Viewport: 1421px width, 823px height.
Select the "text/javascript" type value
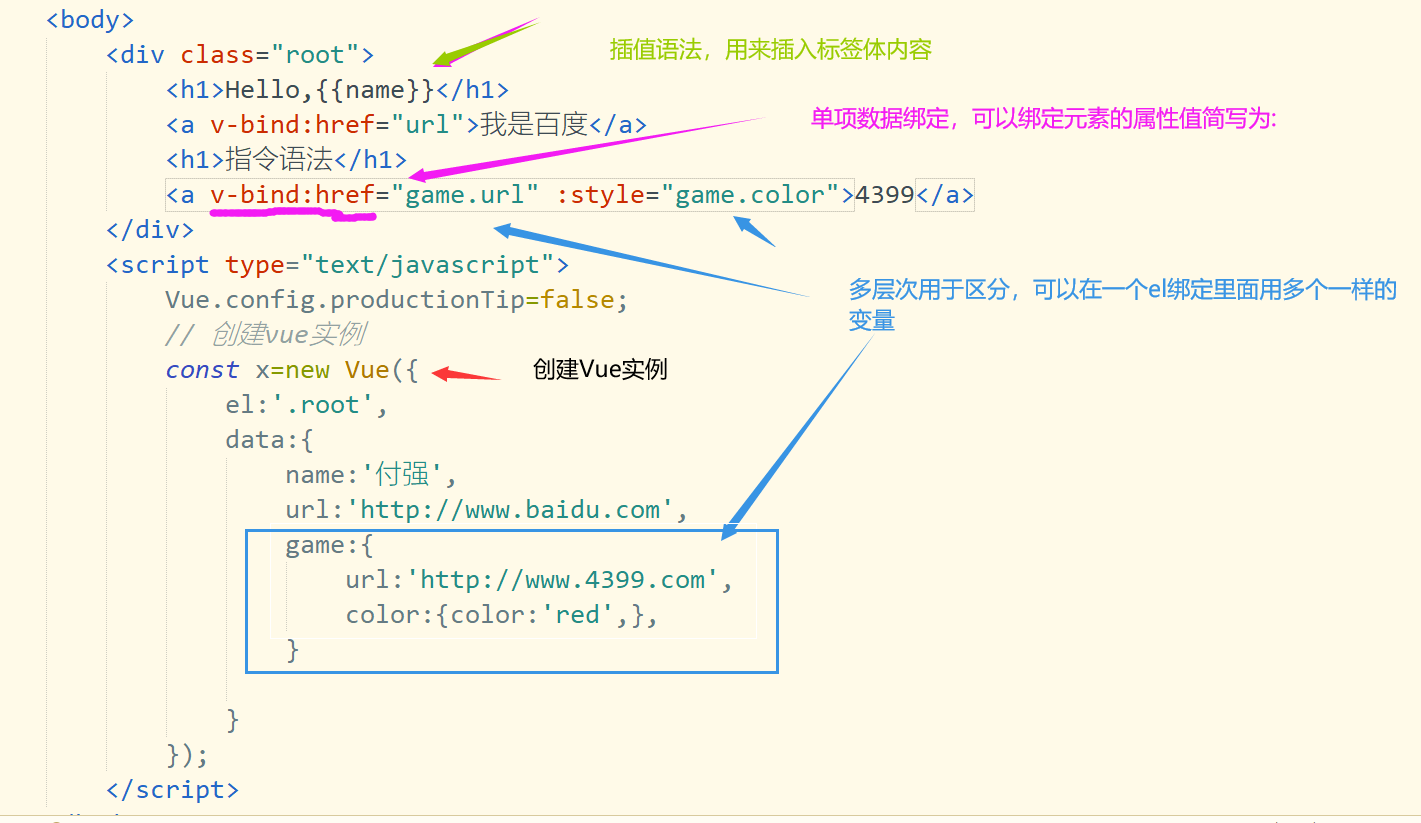tap(428, 264)
